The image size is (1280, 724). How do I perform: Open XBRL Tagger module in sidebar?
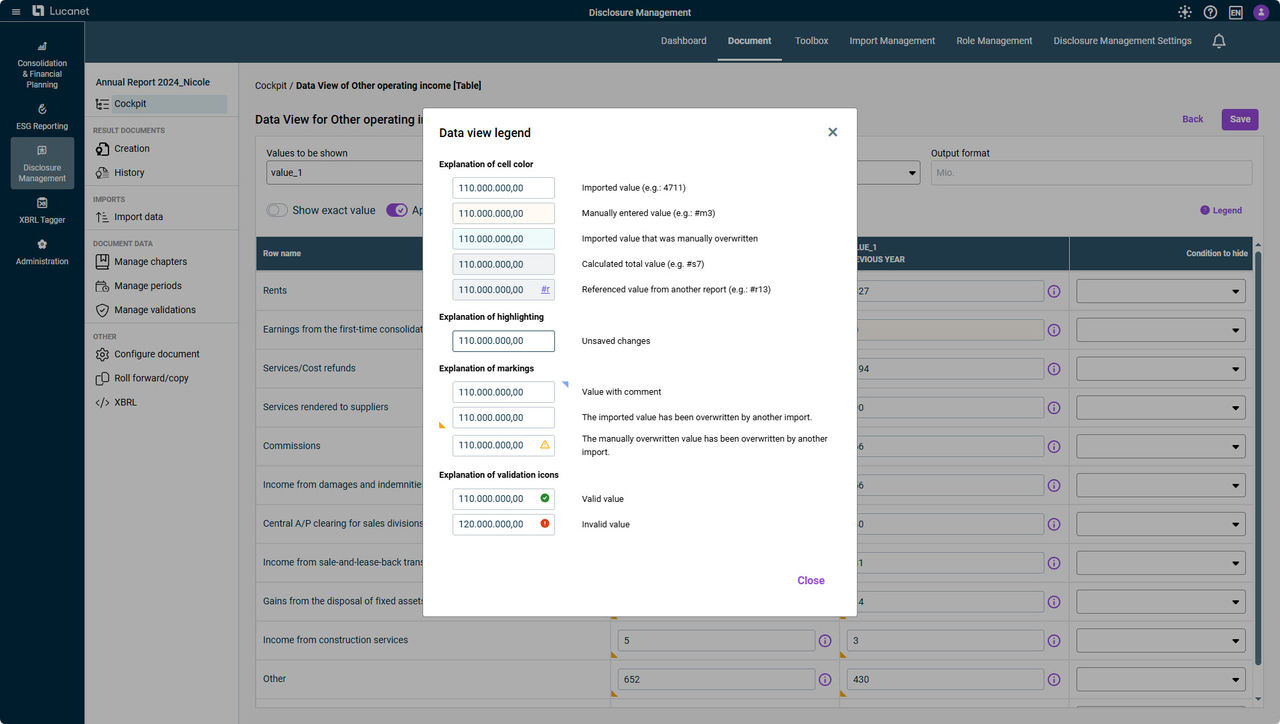(42, 209)
